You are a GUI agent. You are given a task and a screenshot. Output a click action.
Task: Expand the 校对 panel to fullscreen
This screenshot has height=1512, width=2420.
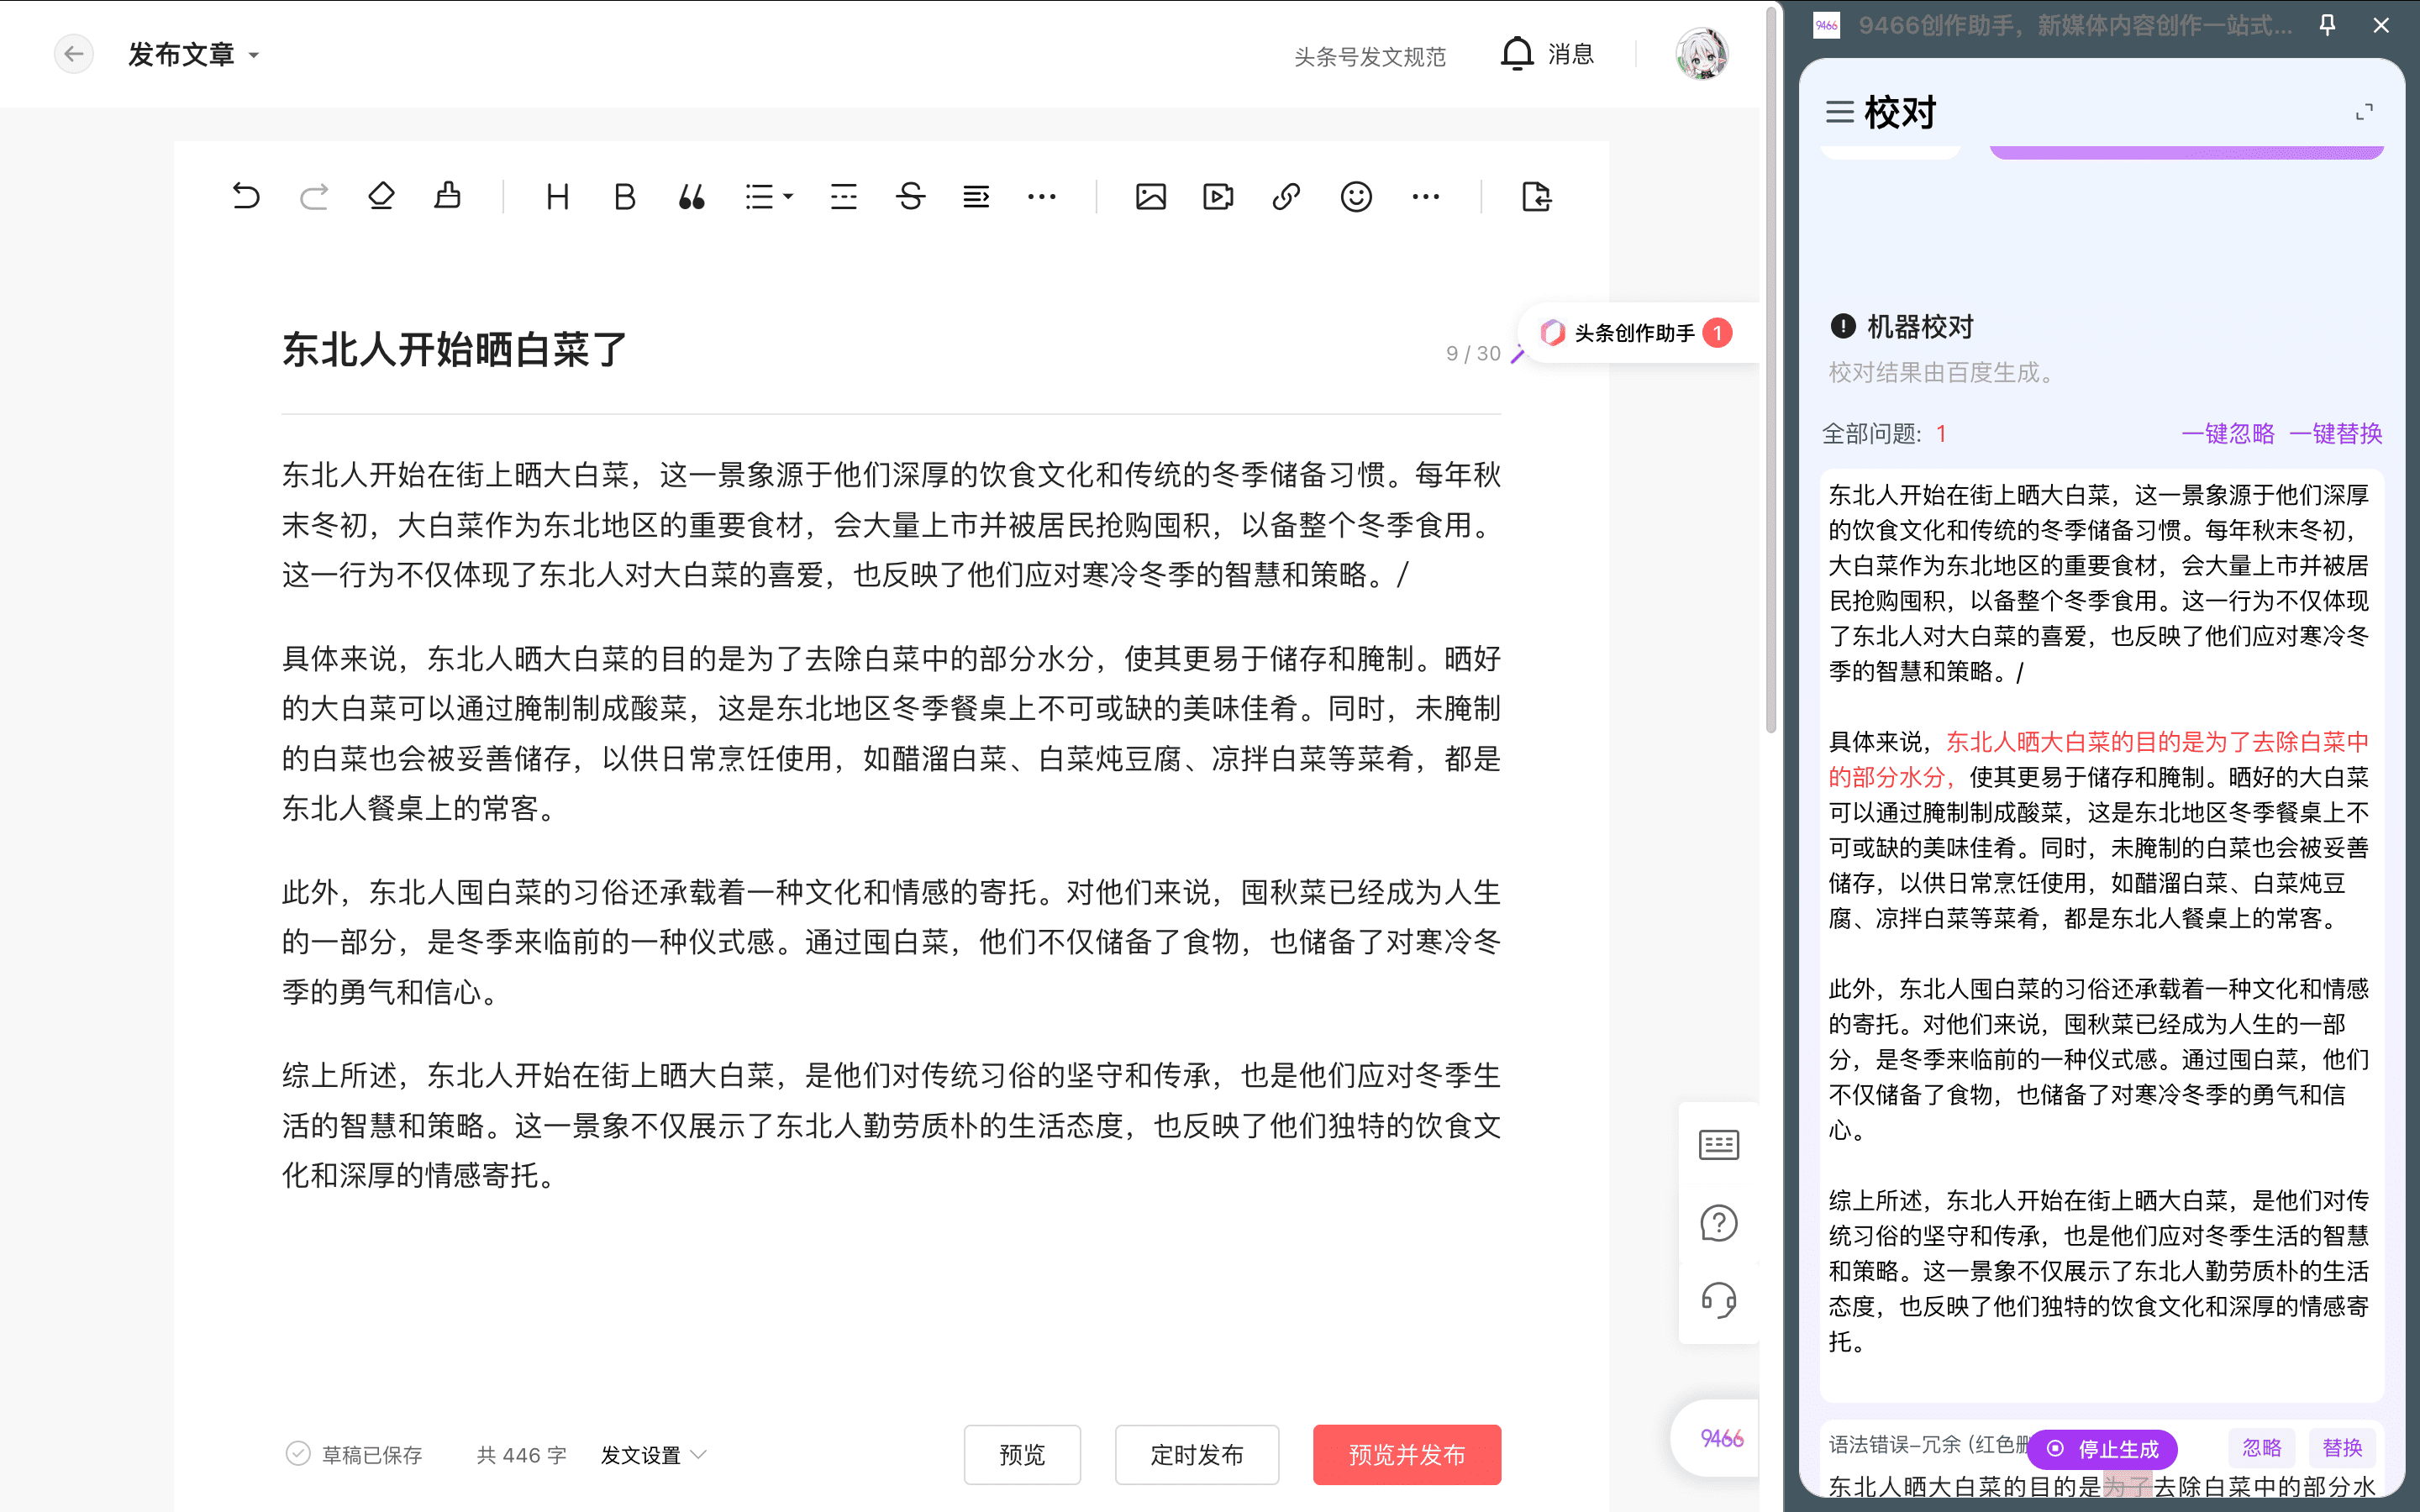(x=2364, y=112)
